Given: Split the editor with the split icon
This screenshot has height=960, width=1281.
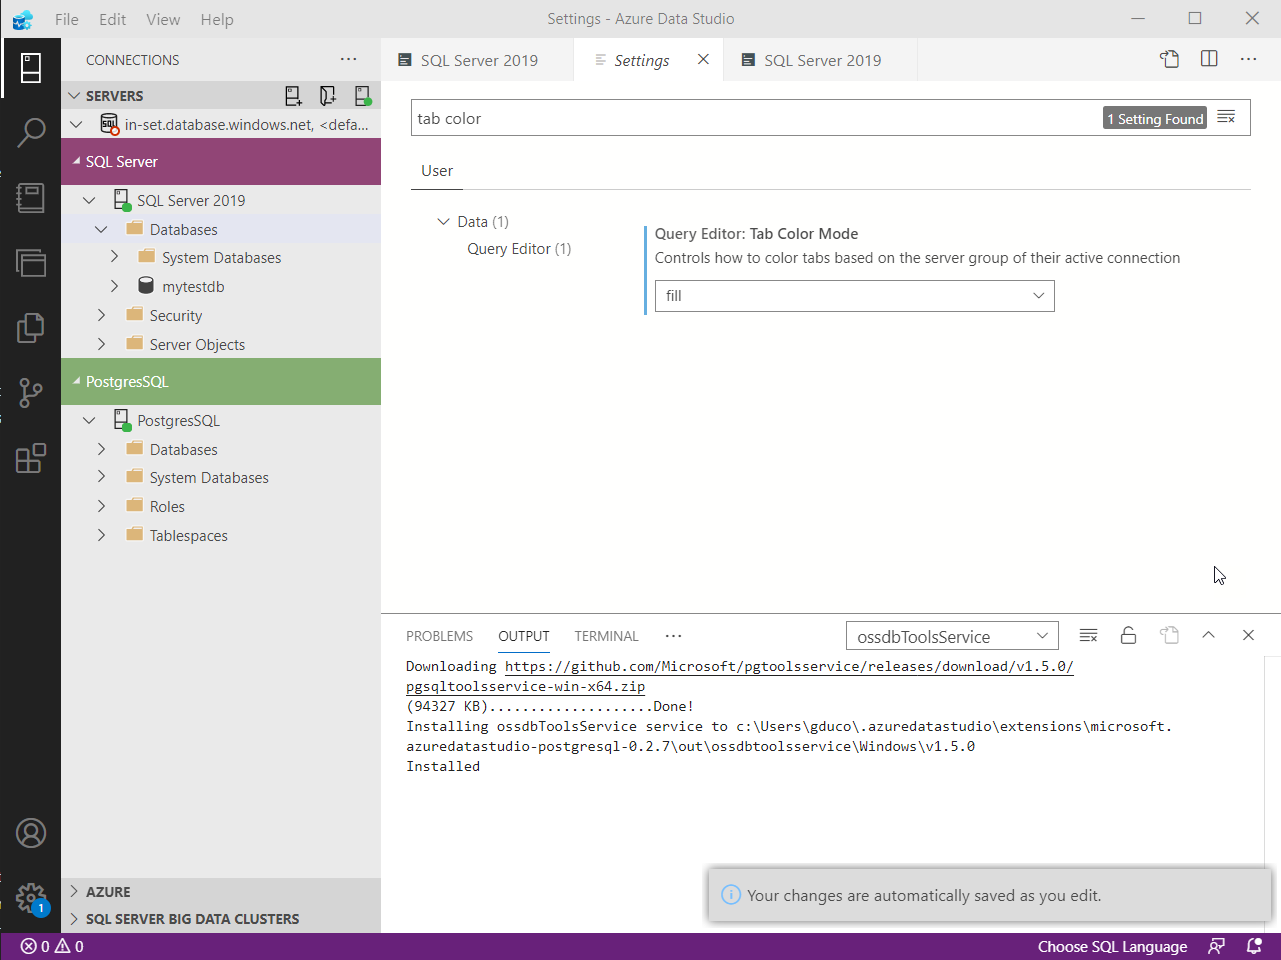Looking at the screenshot, I should point(1209,59).
